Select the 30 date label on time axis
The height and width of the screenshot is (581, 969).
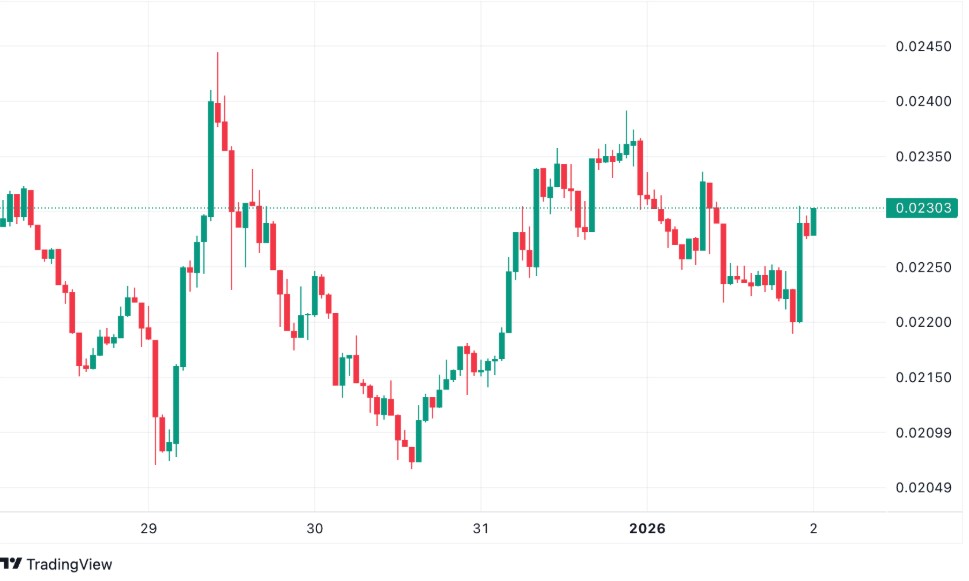(314, 528)
